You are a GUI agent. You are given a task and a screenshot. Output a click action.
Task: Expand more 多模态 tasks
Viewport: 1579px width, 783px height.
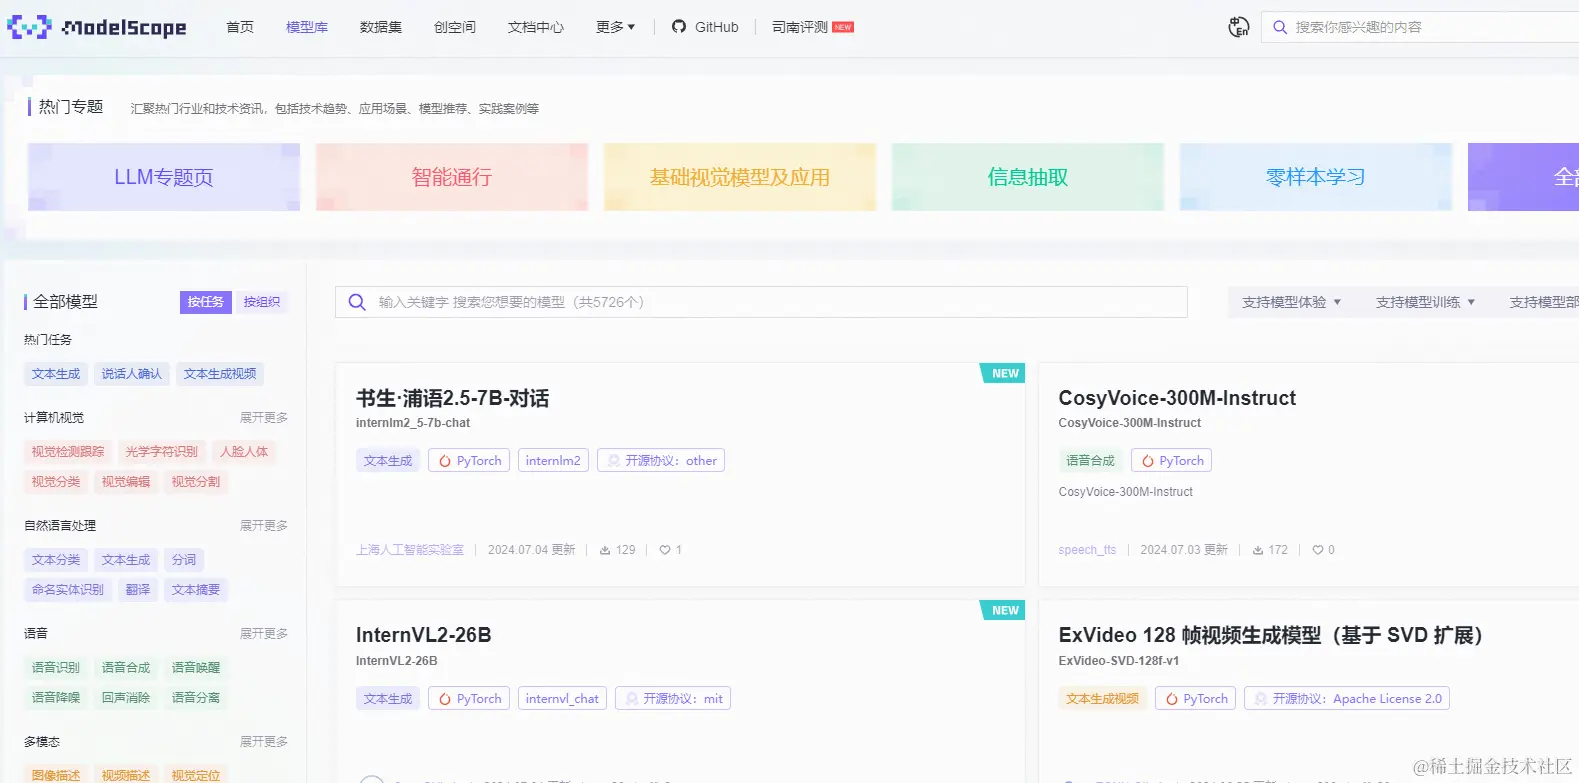click(x=264, y=742)
